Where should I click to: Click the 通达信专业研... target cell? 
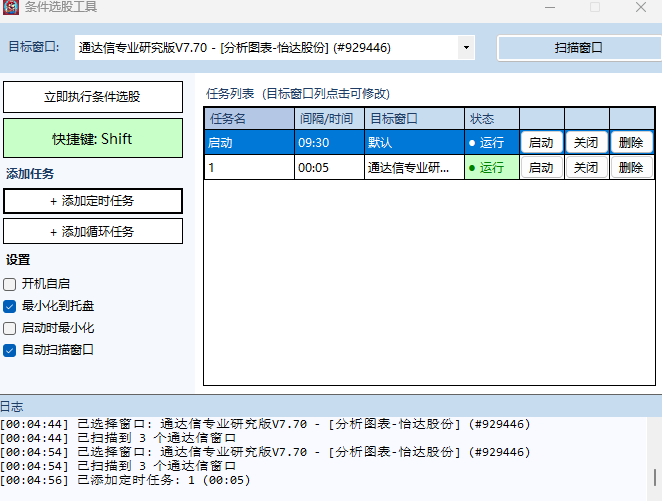414,168
